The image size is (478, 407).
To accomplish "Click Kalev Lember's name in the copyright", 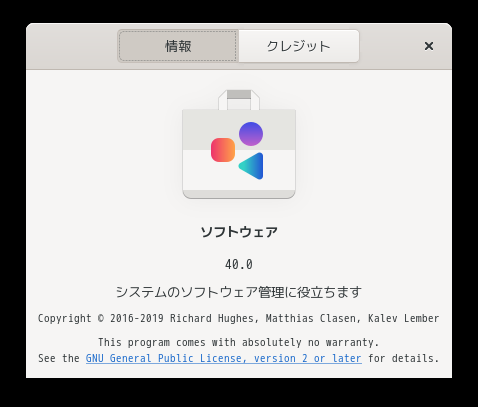I will pyautogui.click(x=404, y=318).
